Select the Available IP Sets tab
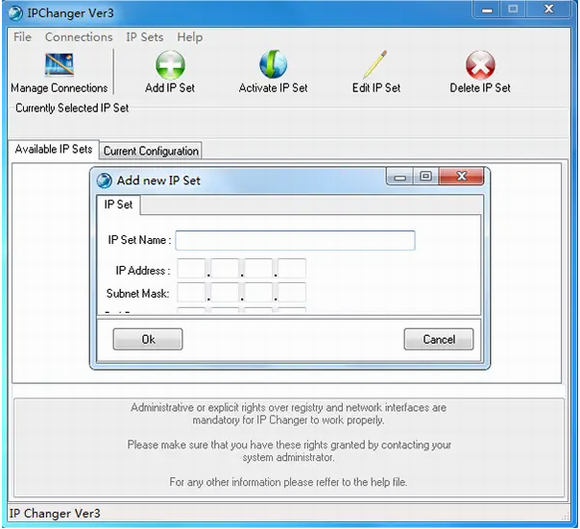The width and height of the screenshot is (580, 529). pos(54,149)
